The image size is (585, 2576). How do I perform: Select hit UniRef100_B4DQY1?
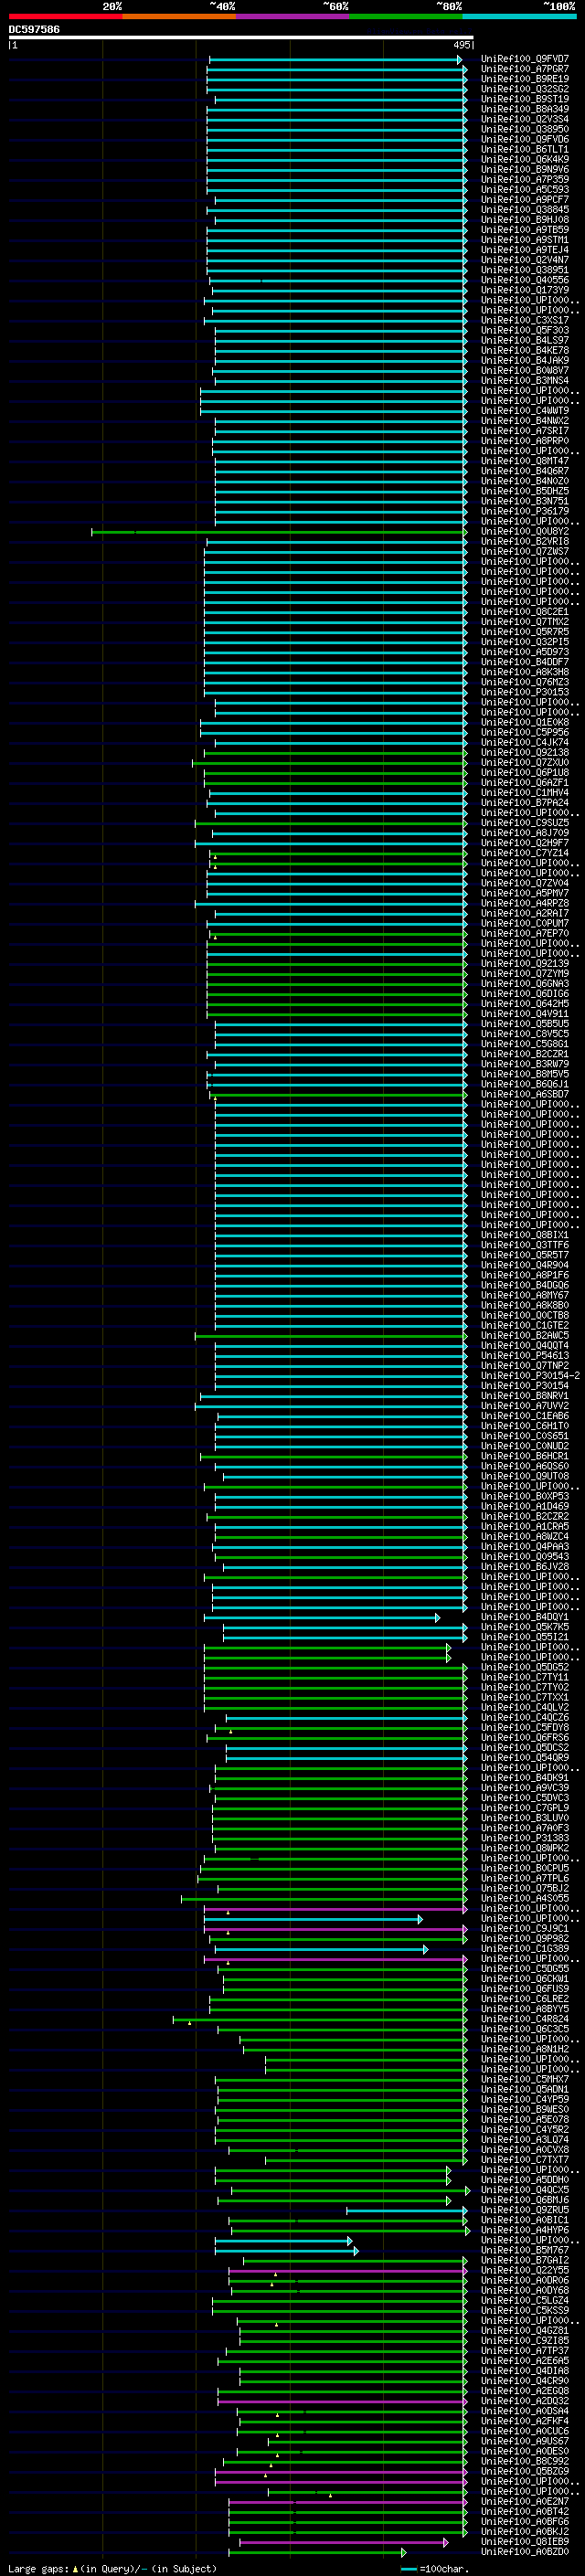[524, 1617]
